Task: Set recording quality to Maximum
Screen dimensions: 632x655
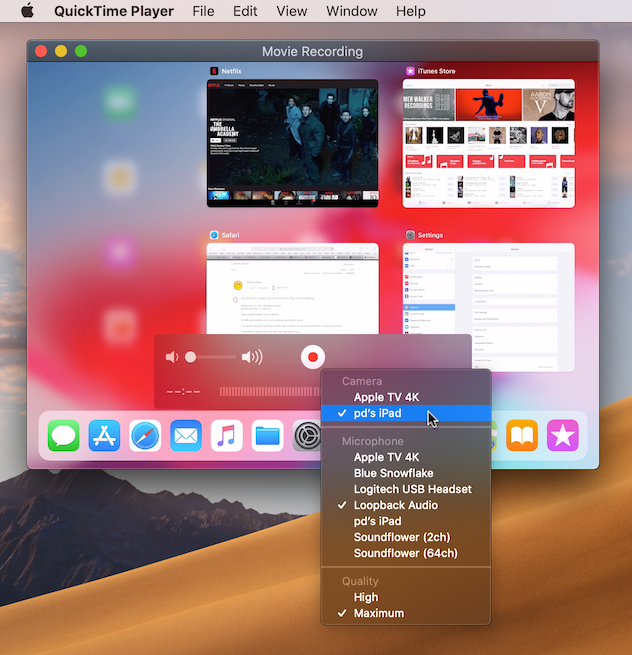Action: pos(406,613)
